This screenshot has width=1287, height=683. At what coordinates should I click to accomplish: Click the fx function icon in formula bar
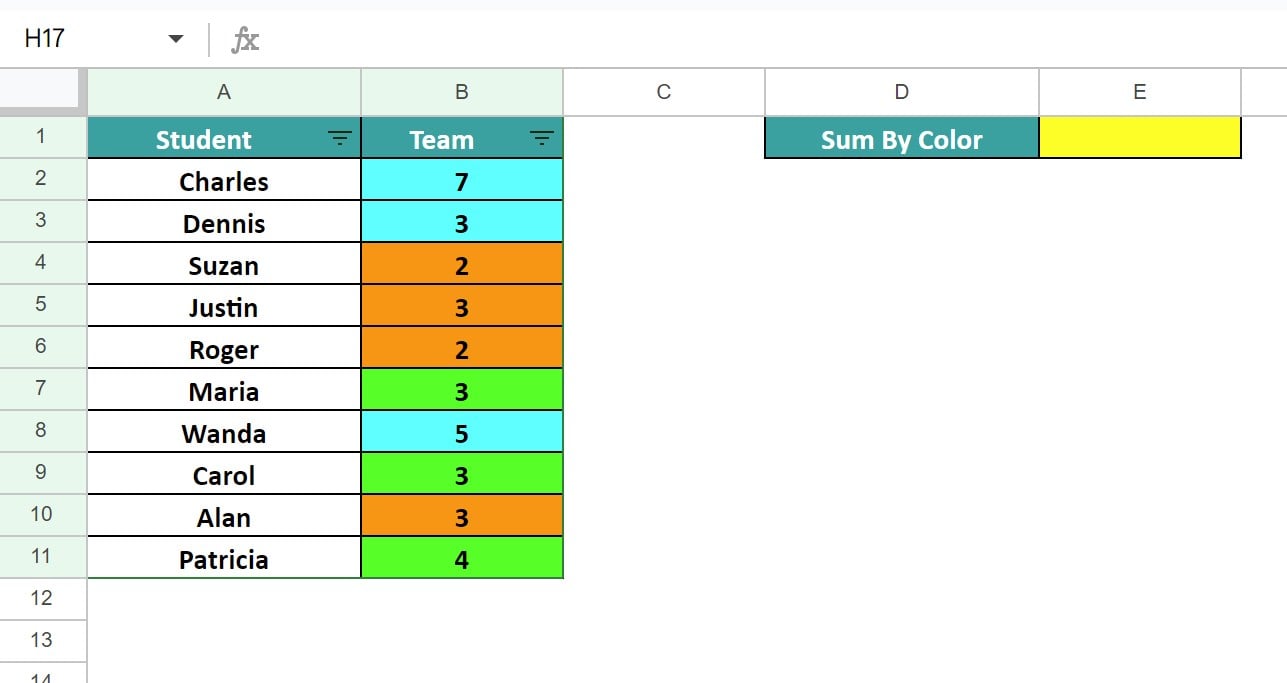(245, 39)
